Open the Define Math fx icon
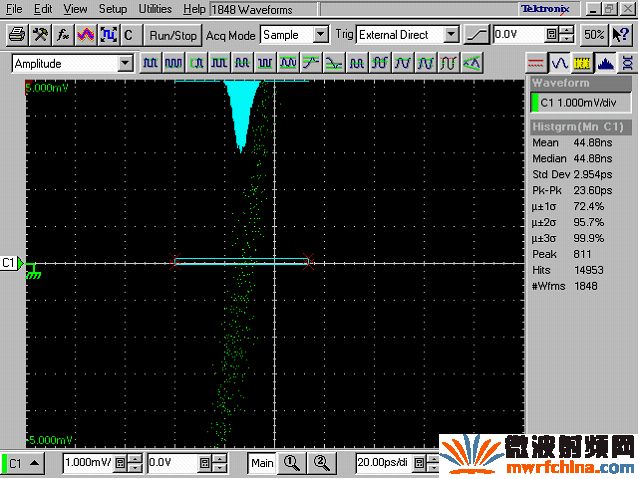This screenshot has height=479, width=639. pyautogui.click(x=63, y=35)
